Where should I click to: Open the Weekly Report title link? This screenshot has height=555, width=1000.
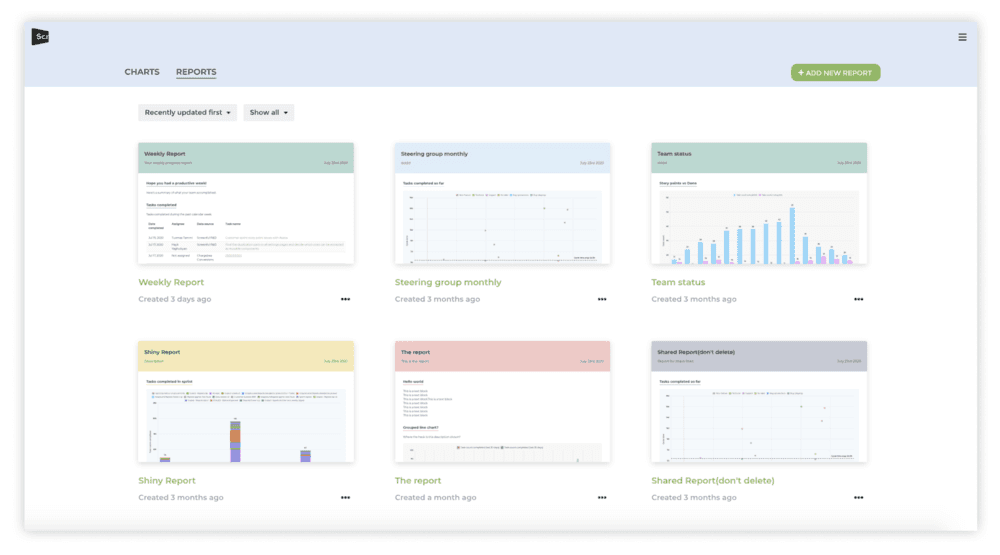coord(171,282)
